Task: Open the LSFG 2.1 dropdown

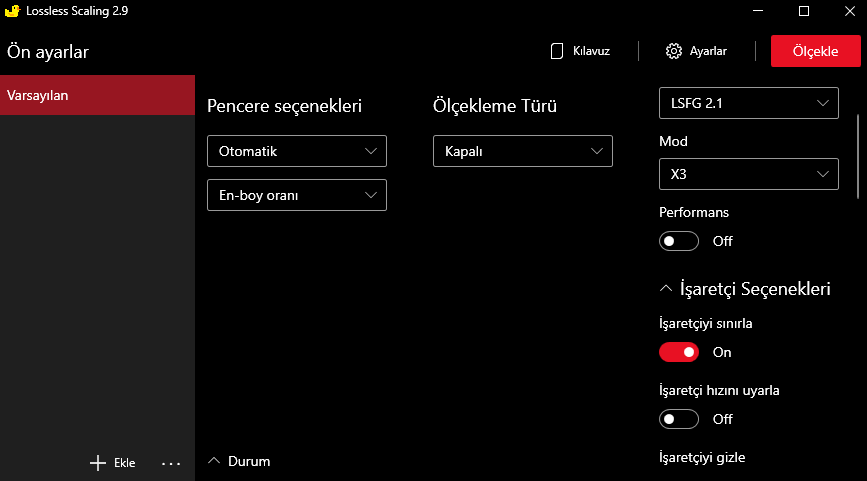Action: point(749,103)
